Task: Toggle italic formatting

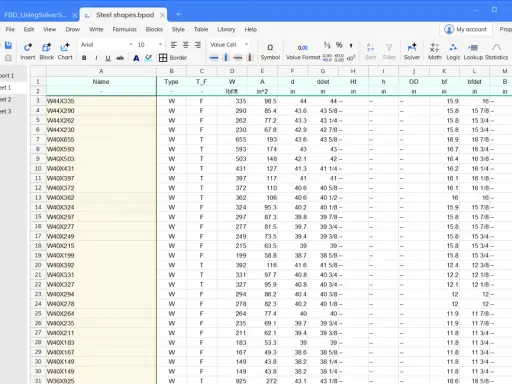Action: click(96, 58)
